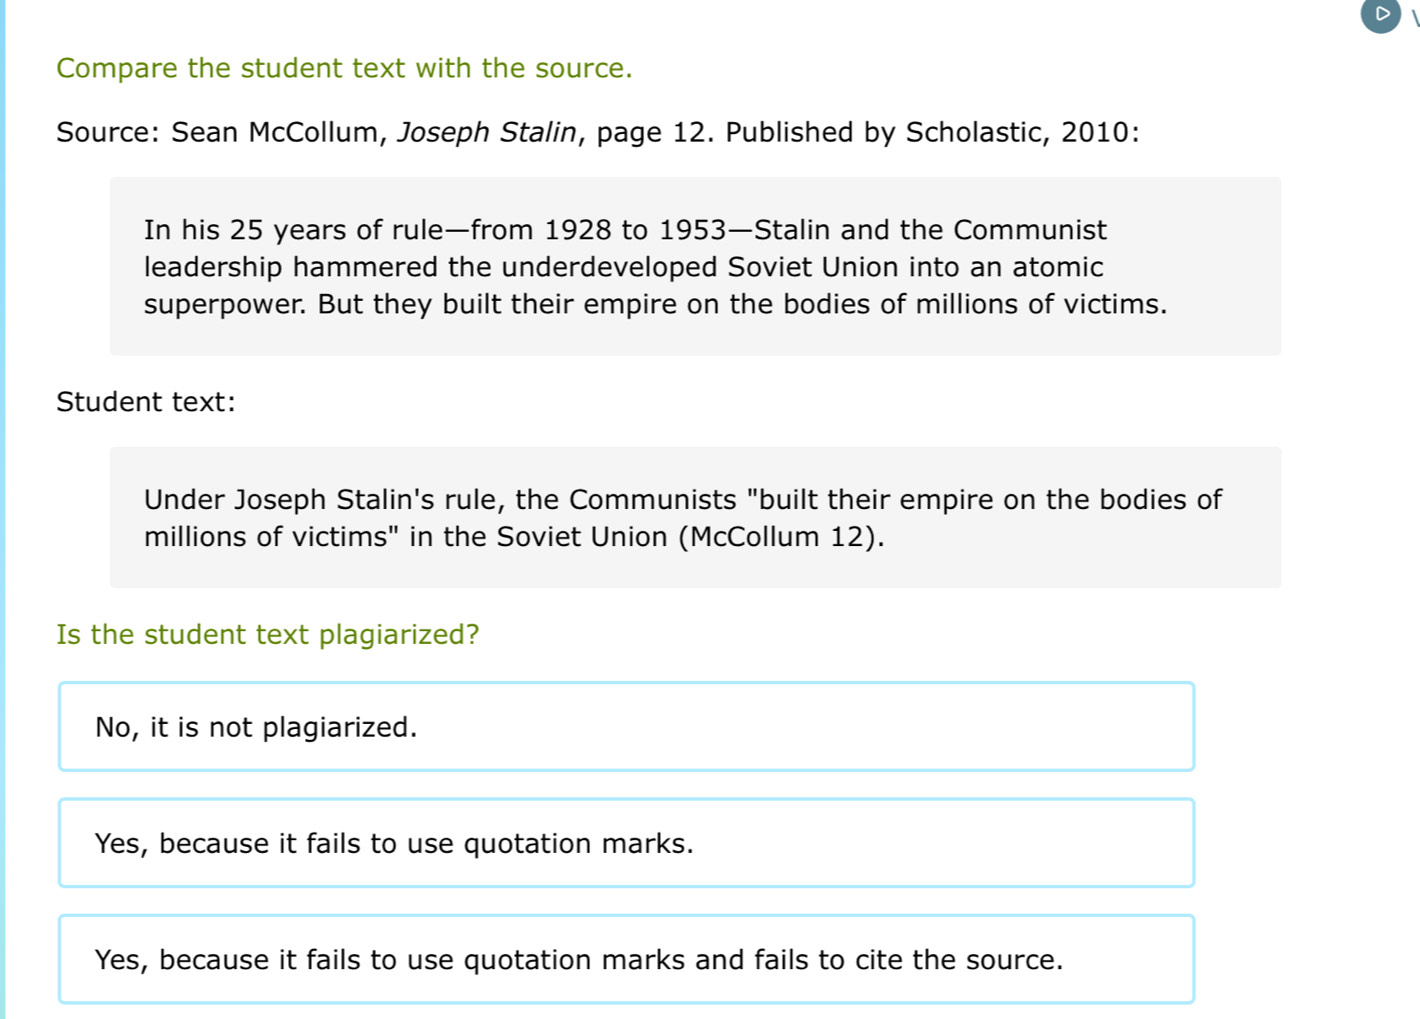Click the heading "Compare the student text with the source."
Image resolution: width=1420 pixels, height=1019 pixels.
coord(344,68)
